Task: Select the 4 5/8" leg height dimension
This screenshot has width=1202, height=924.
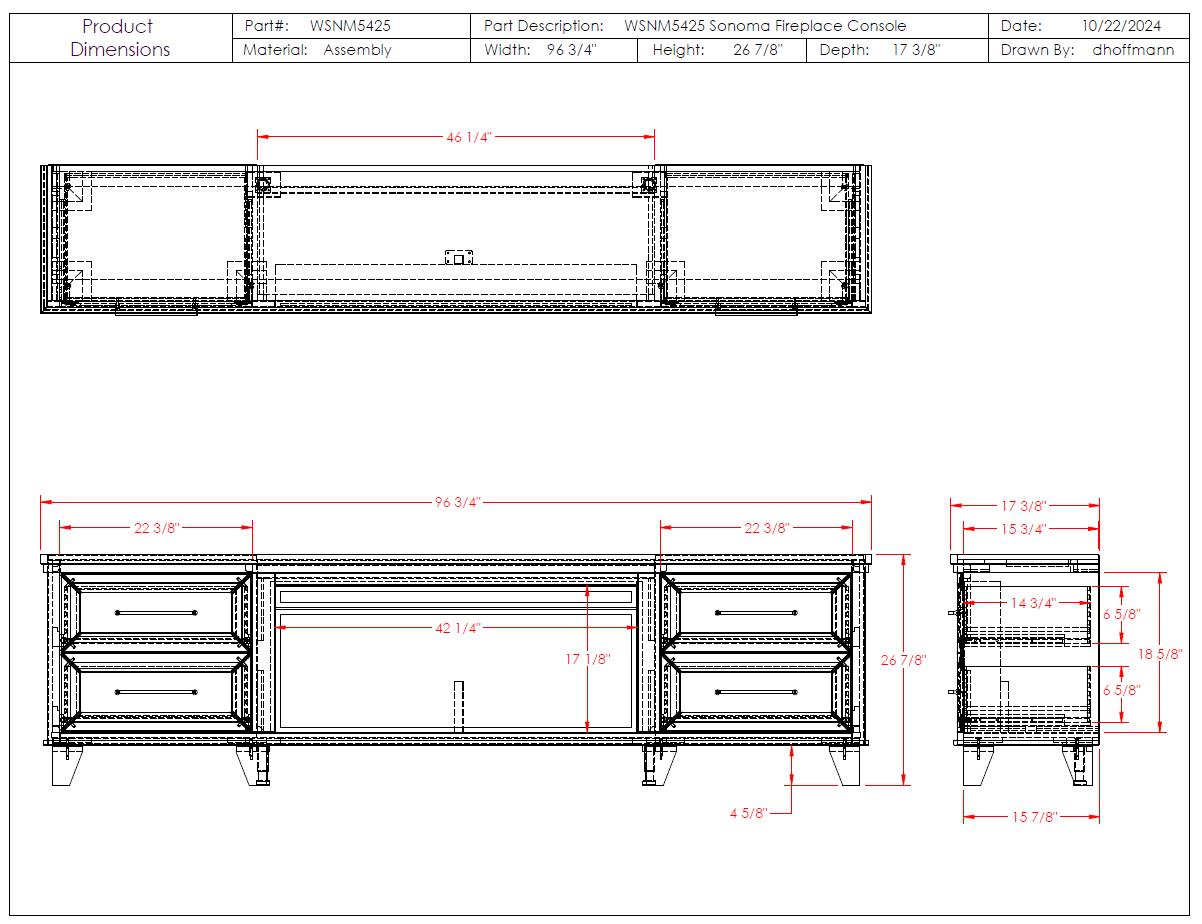Action: tap(747, 813)
